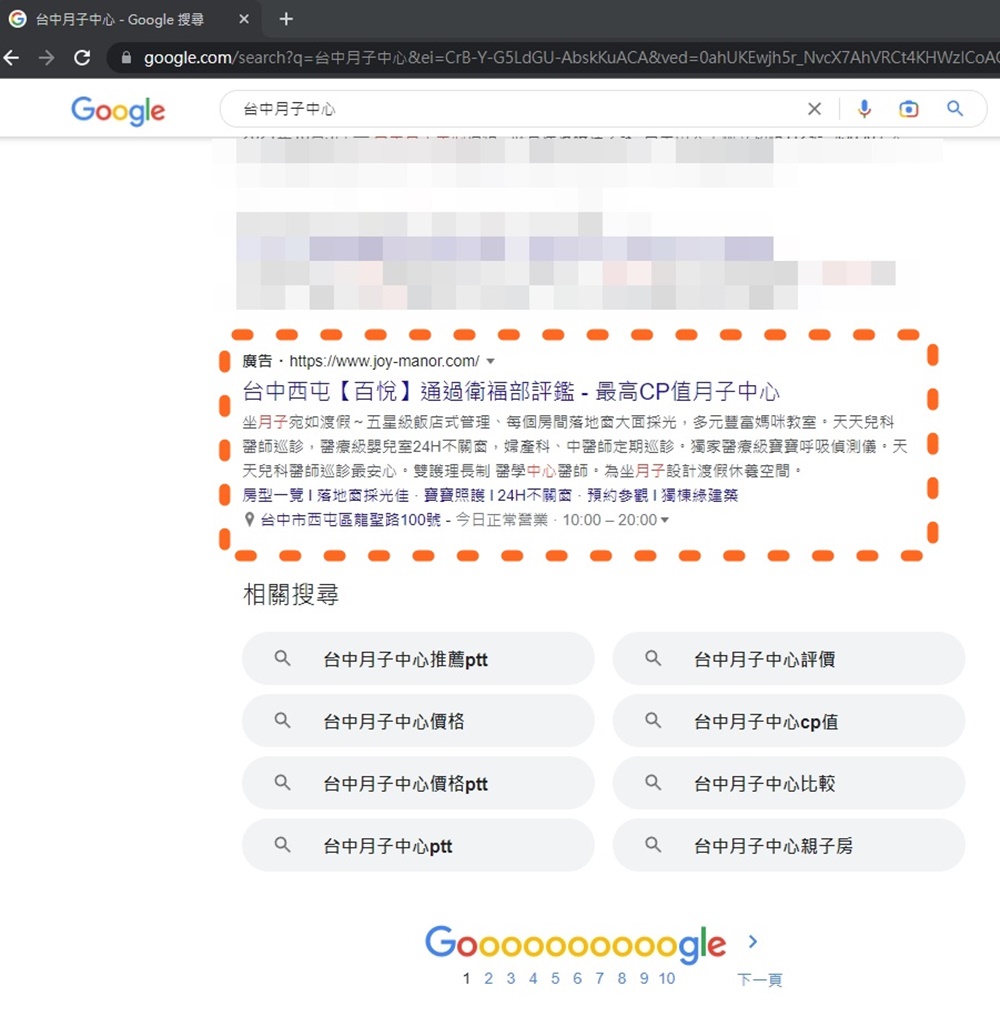The image size is (1000, 1016).
Task: Open address 台中市西屯區龍聖路100號 link
Action: [x=351, y=520]
